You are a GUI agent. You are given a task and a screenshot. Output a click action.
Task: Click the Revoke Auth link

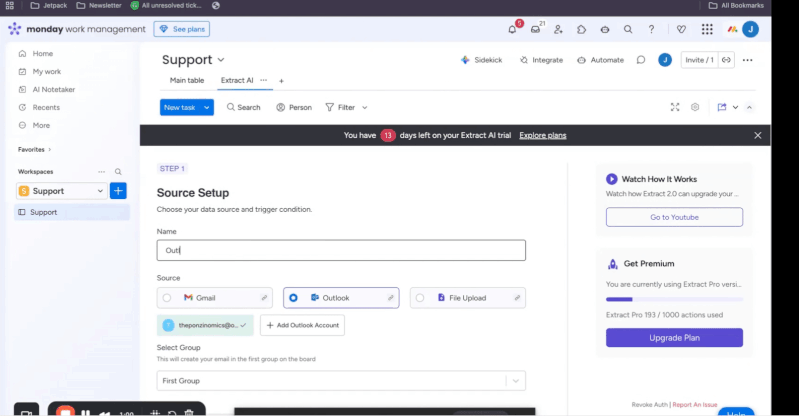(x=649, y=405)
